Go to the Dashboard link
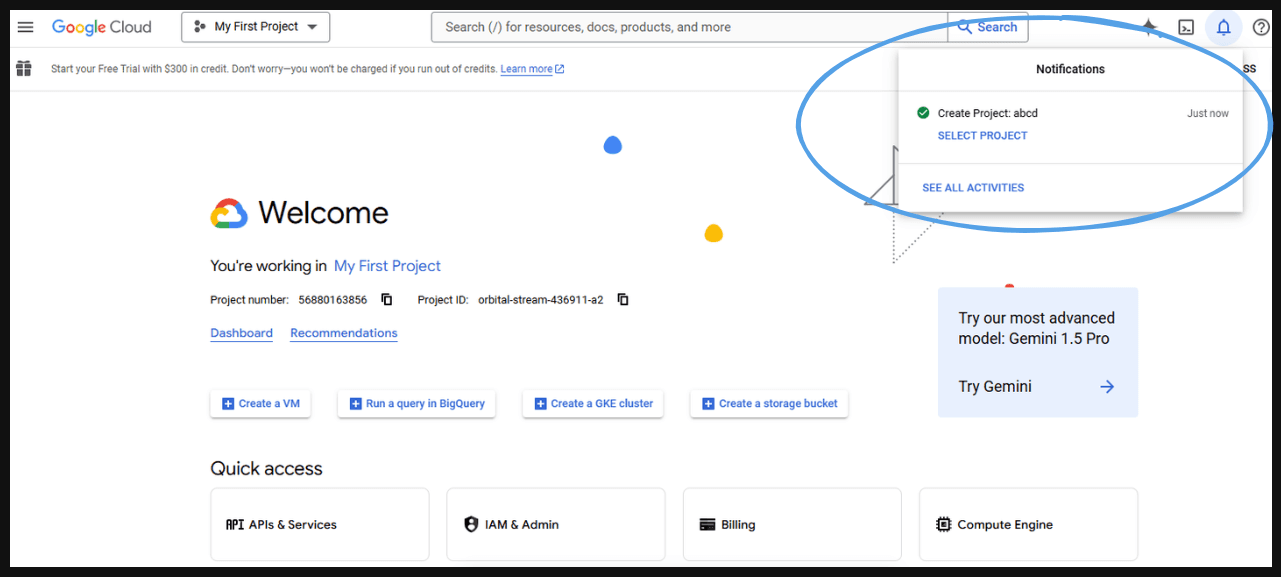The width and height of the screenshot is (1281, 577). click(x=241, y=333)
